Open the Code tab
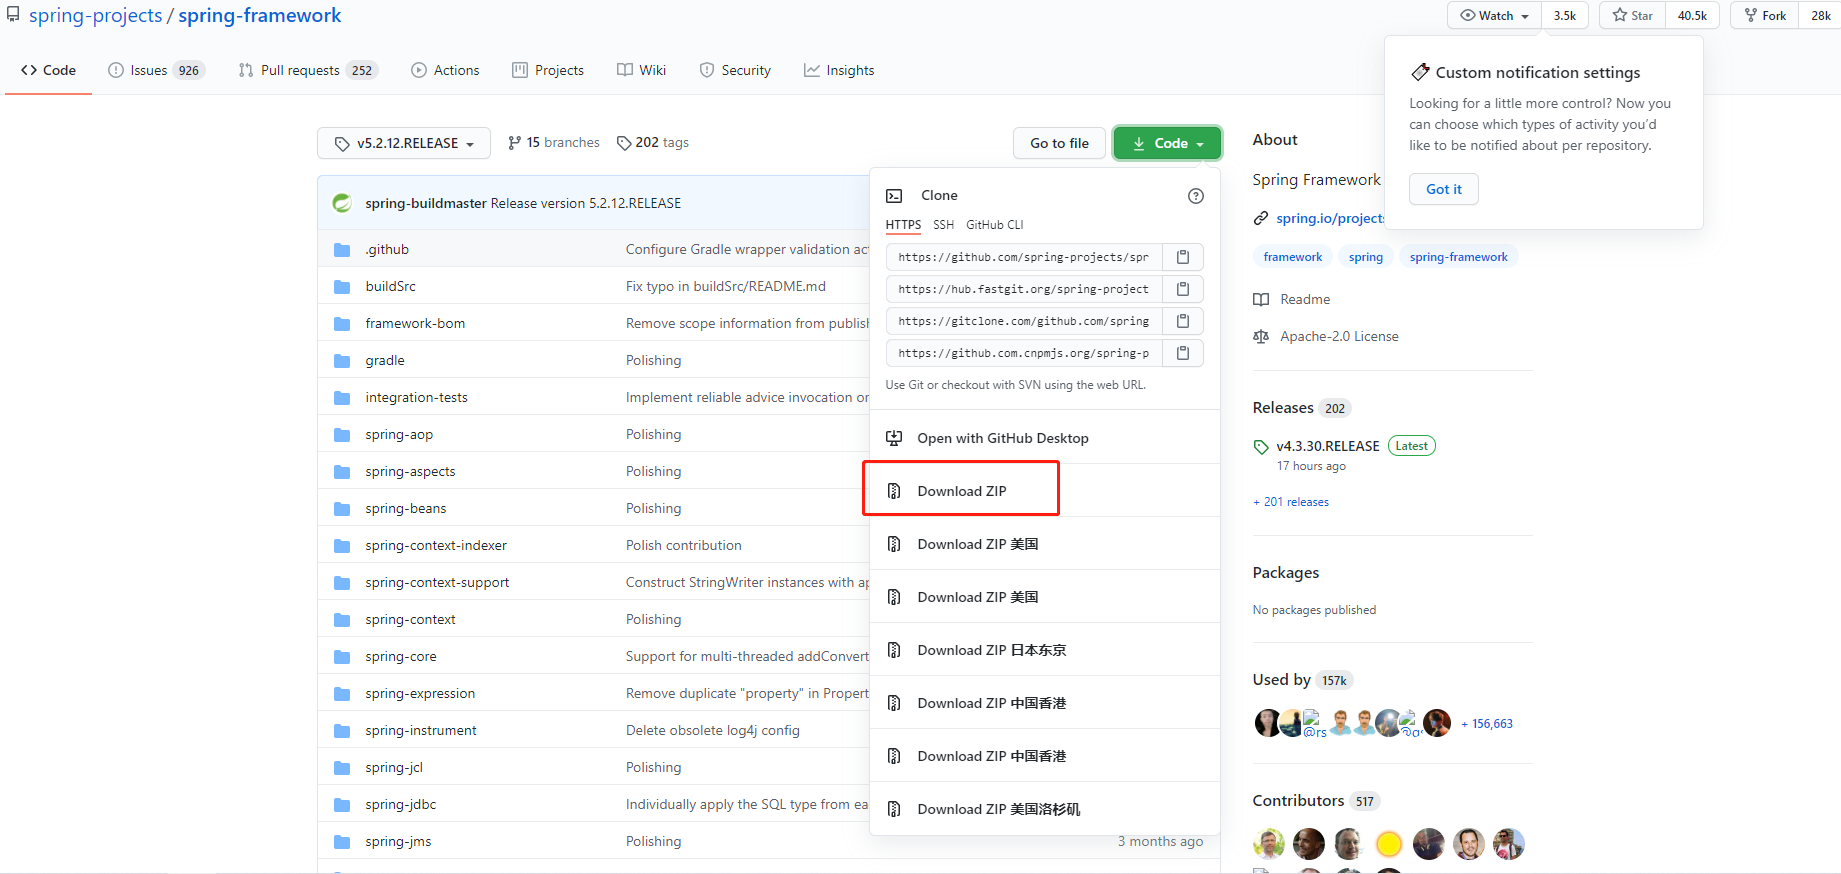Image resolution: width=1841 pixels, height=874 pixels. click(x=48, y=70)
